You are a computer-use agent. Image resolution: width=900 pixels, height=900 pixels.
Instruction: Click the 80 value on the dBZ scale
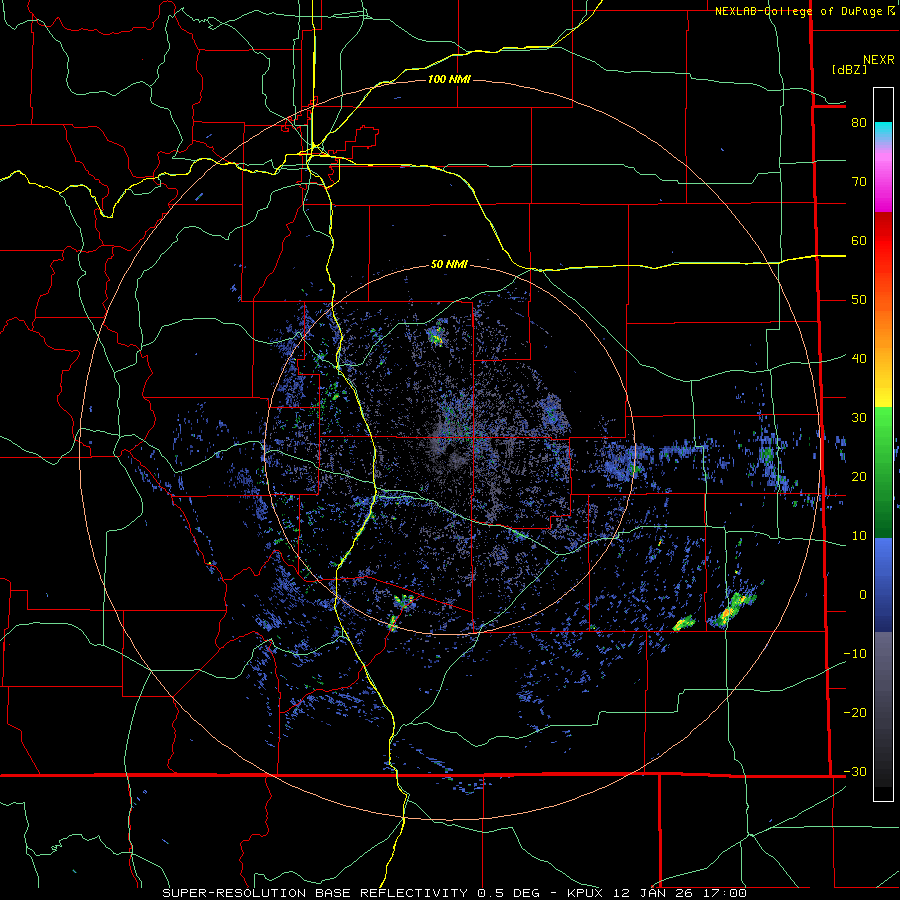point(859,123)
